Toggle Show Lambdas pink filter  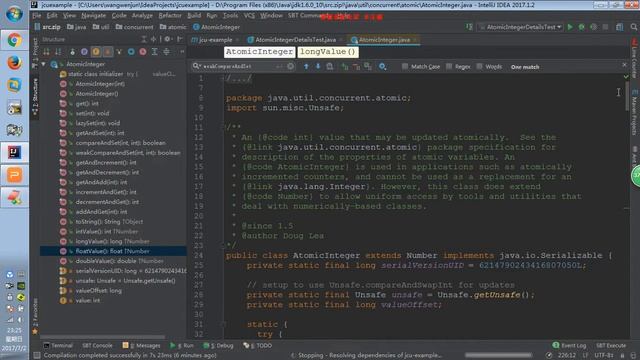[143, 52]
